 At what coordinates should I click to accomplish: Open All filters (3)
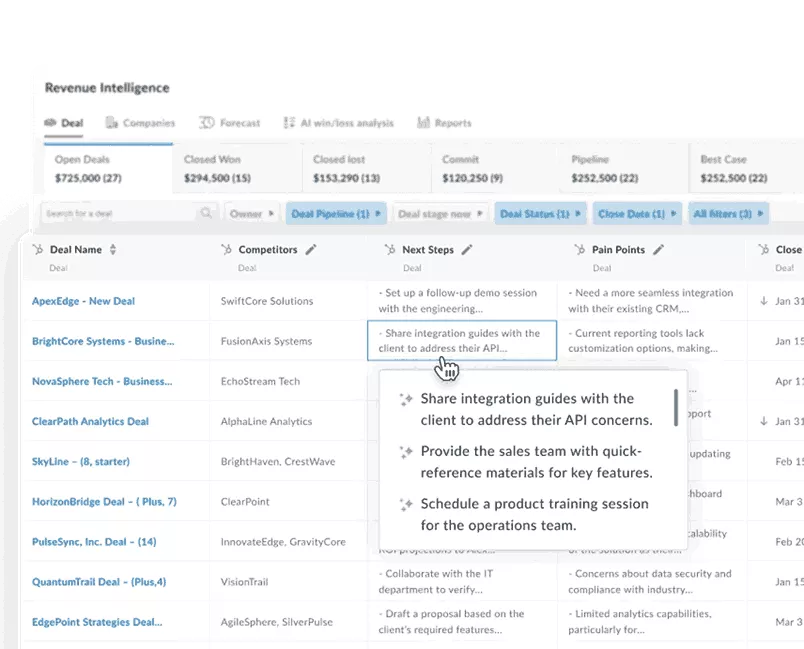(728, 214)
